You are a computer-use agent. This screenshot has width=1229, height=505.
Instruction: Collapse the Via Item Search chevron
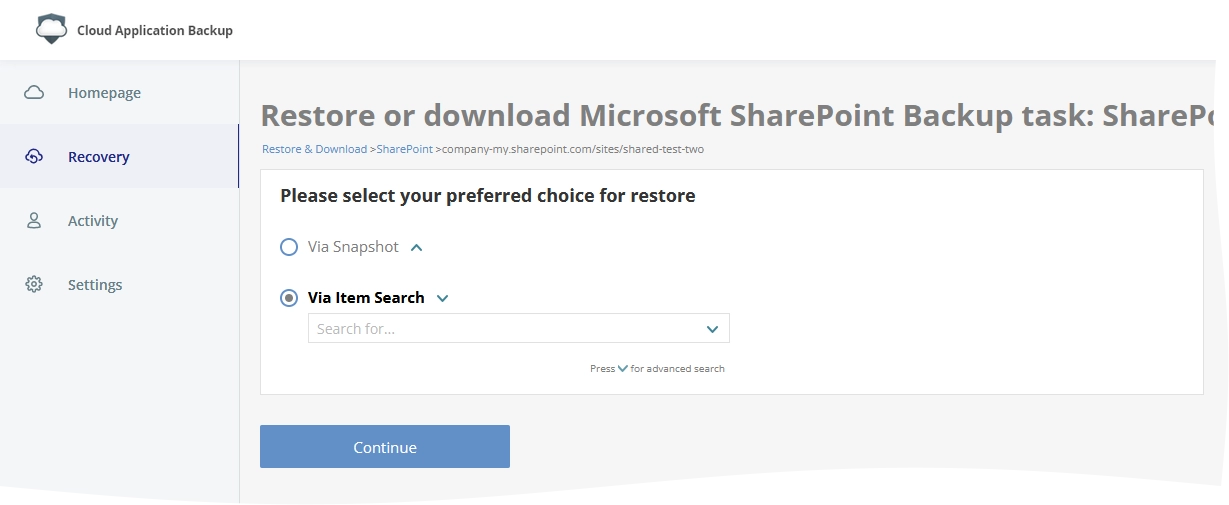tap(443, 298)
